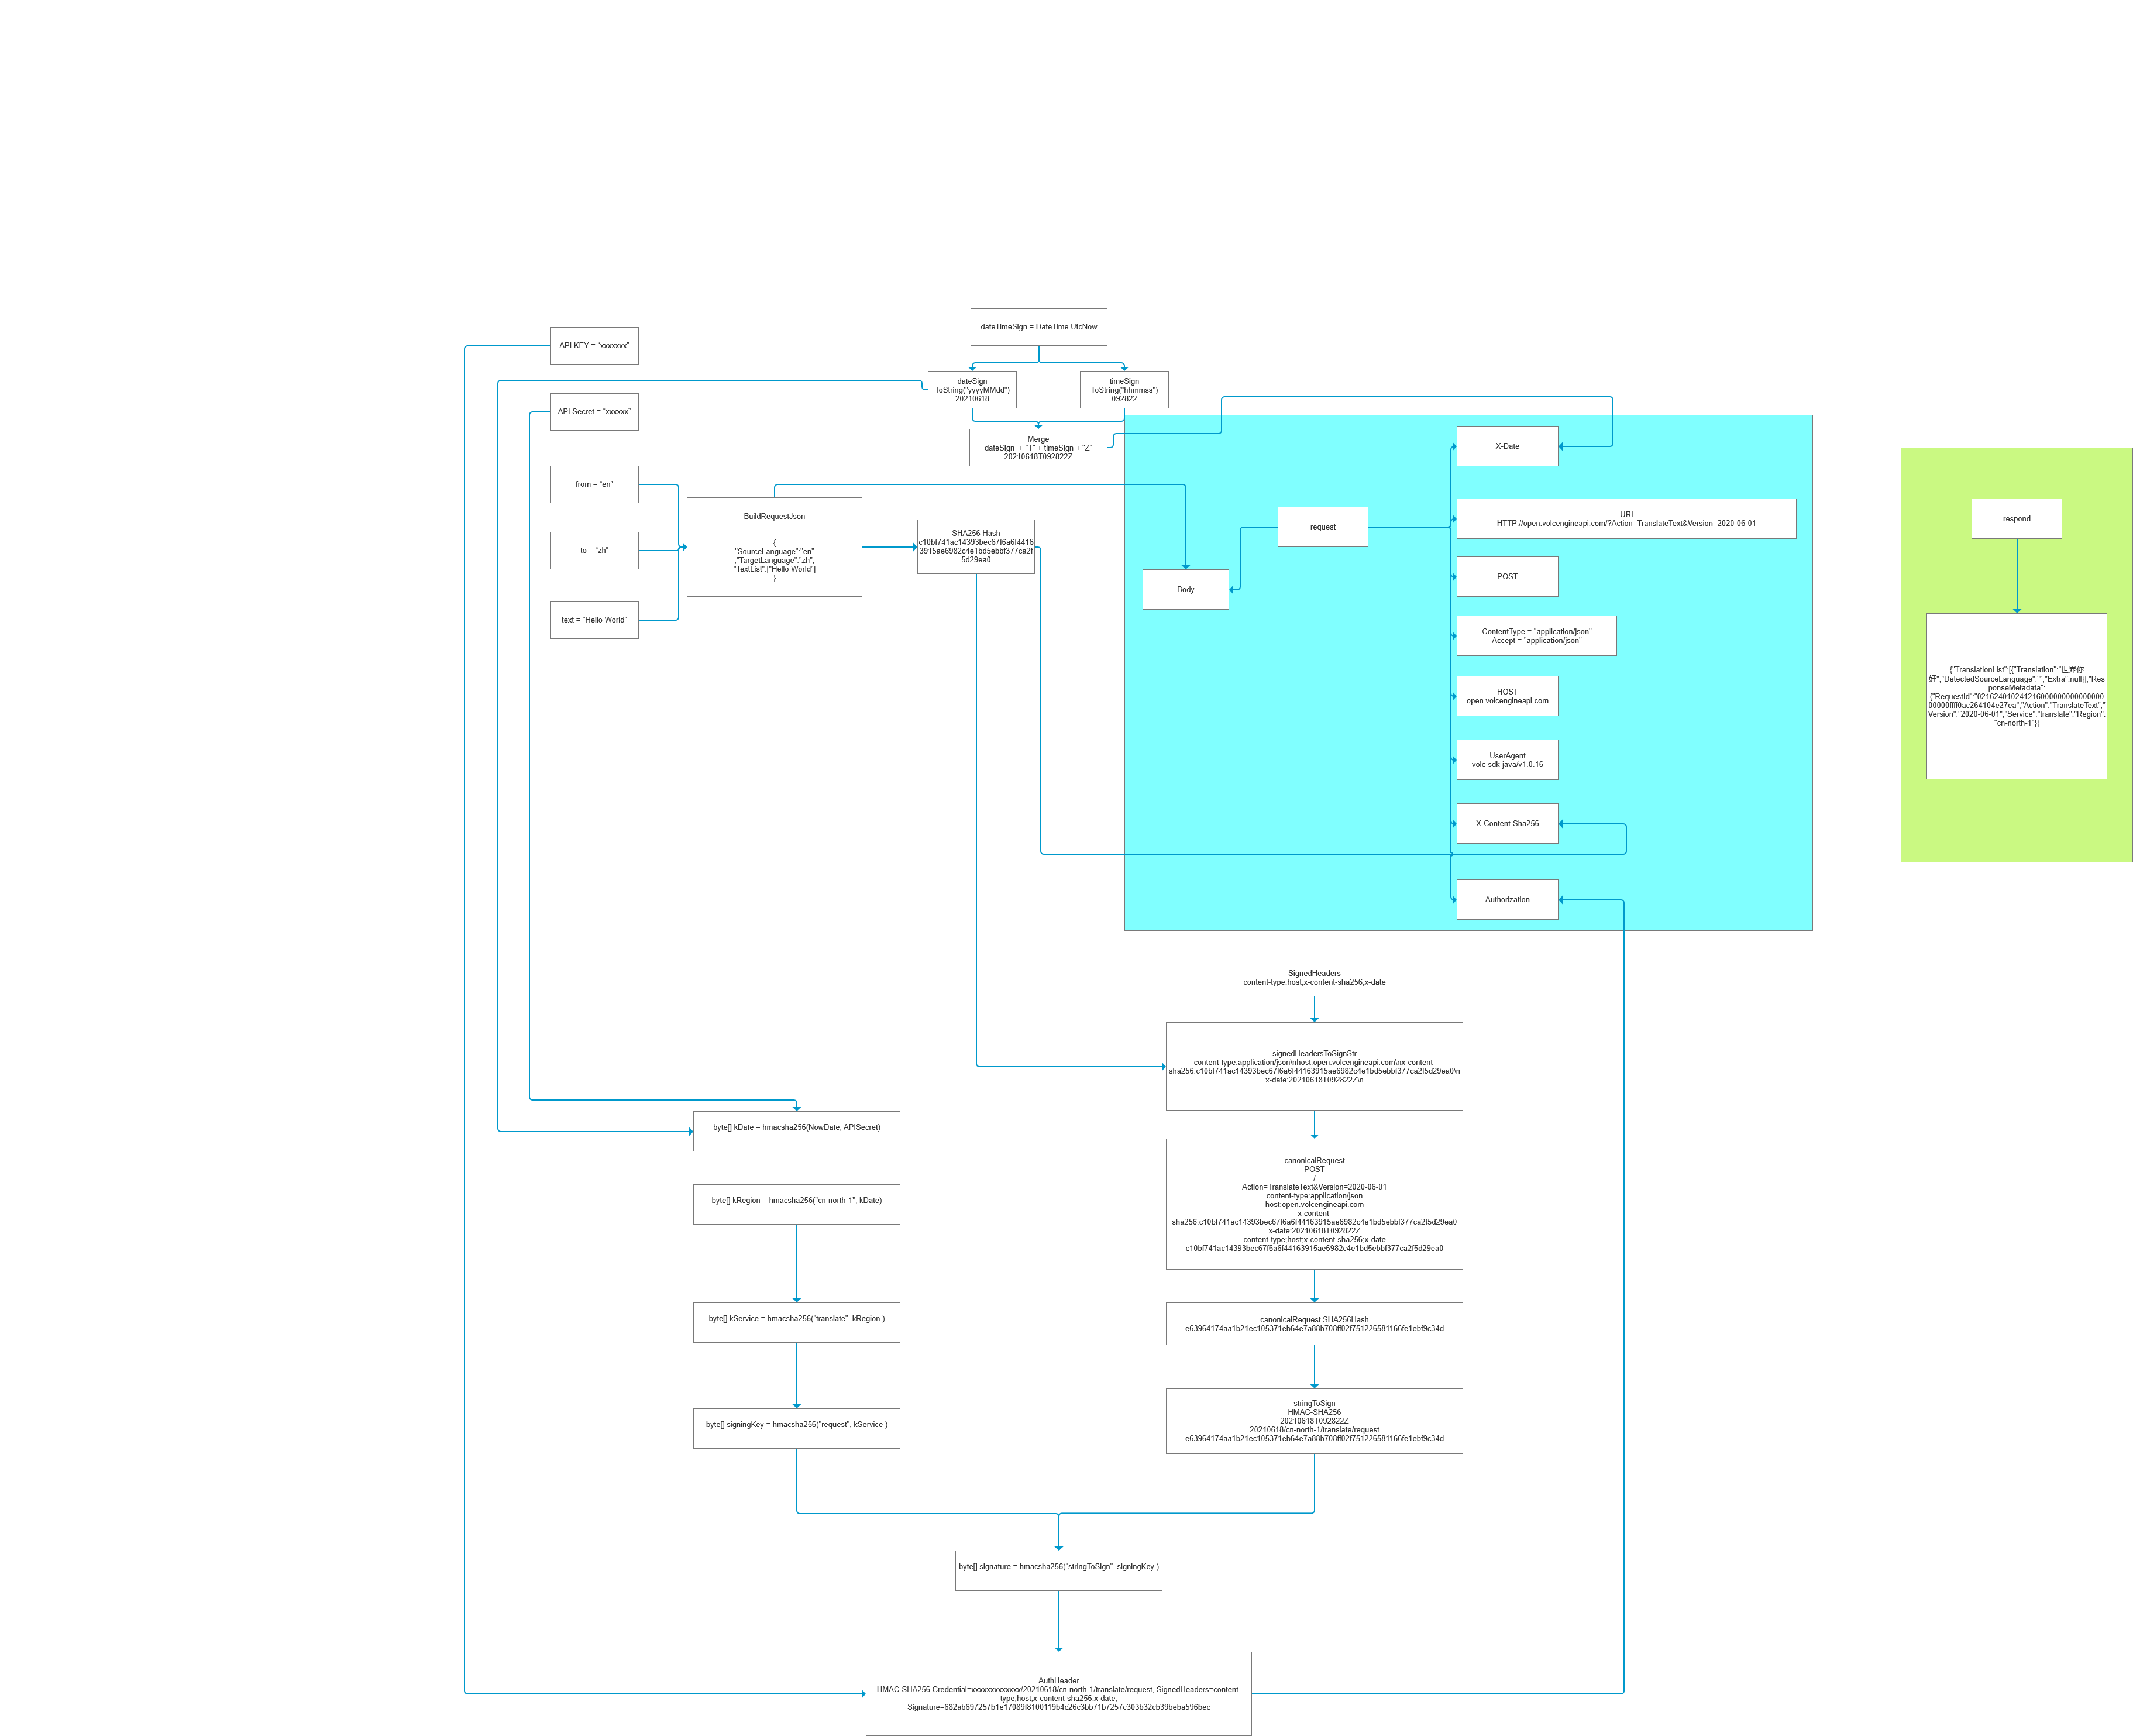Click the respond node in green panel
Image resolution: width=2133 pixels, height=1736 pixels.
2017,519
